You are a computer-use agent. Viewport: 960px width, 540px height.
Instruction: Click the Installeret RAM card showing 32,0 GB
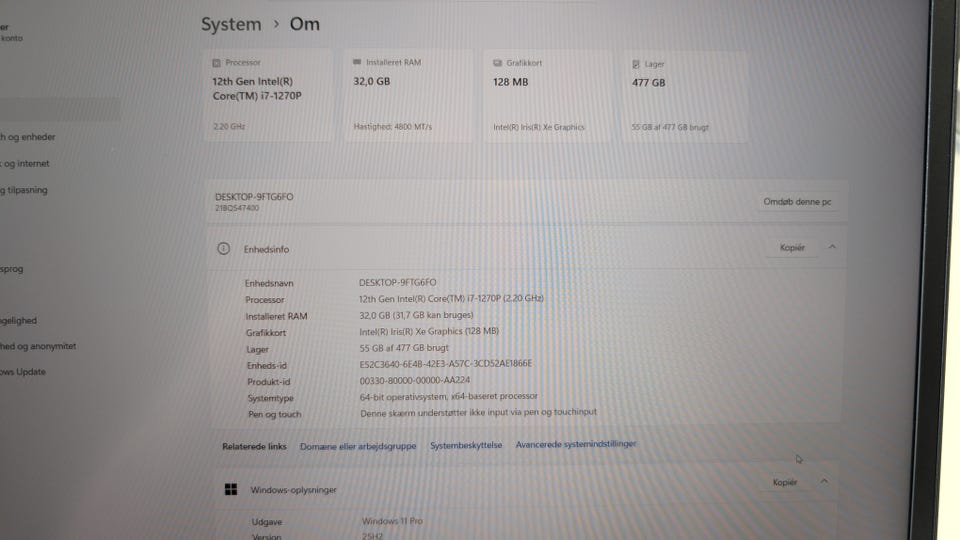tap(408, 96)
